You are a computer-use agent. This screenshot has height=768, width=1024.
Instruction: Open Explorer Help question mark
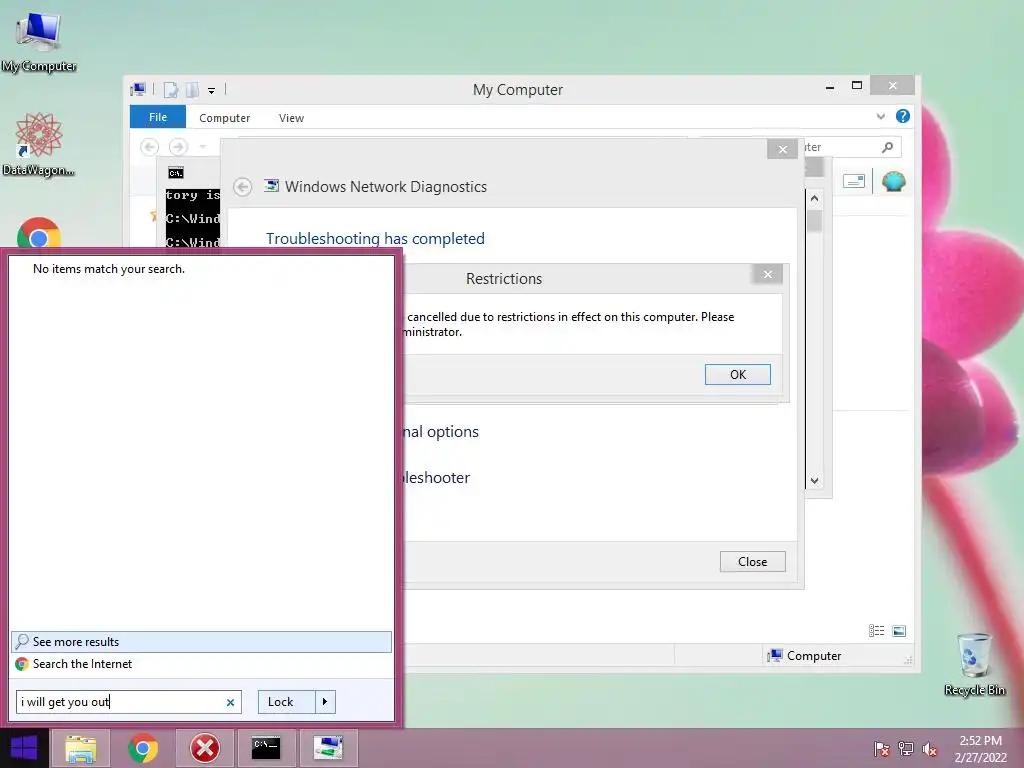(903, 116)
